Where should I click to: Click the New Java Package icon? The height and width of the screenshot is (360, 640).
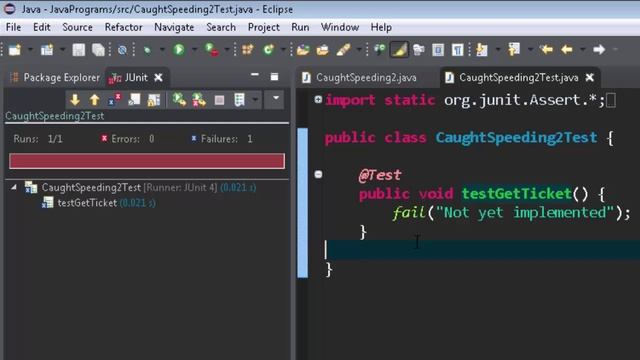click(247, 50)
